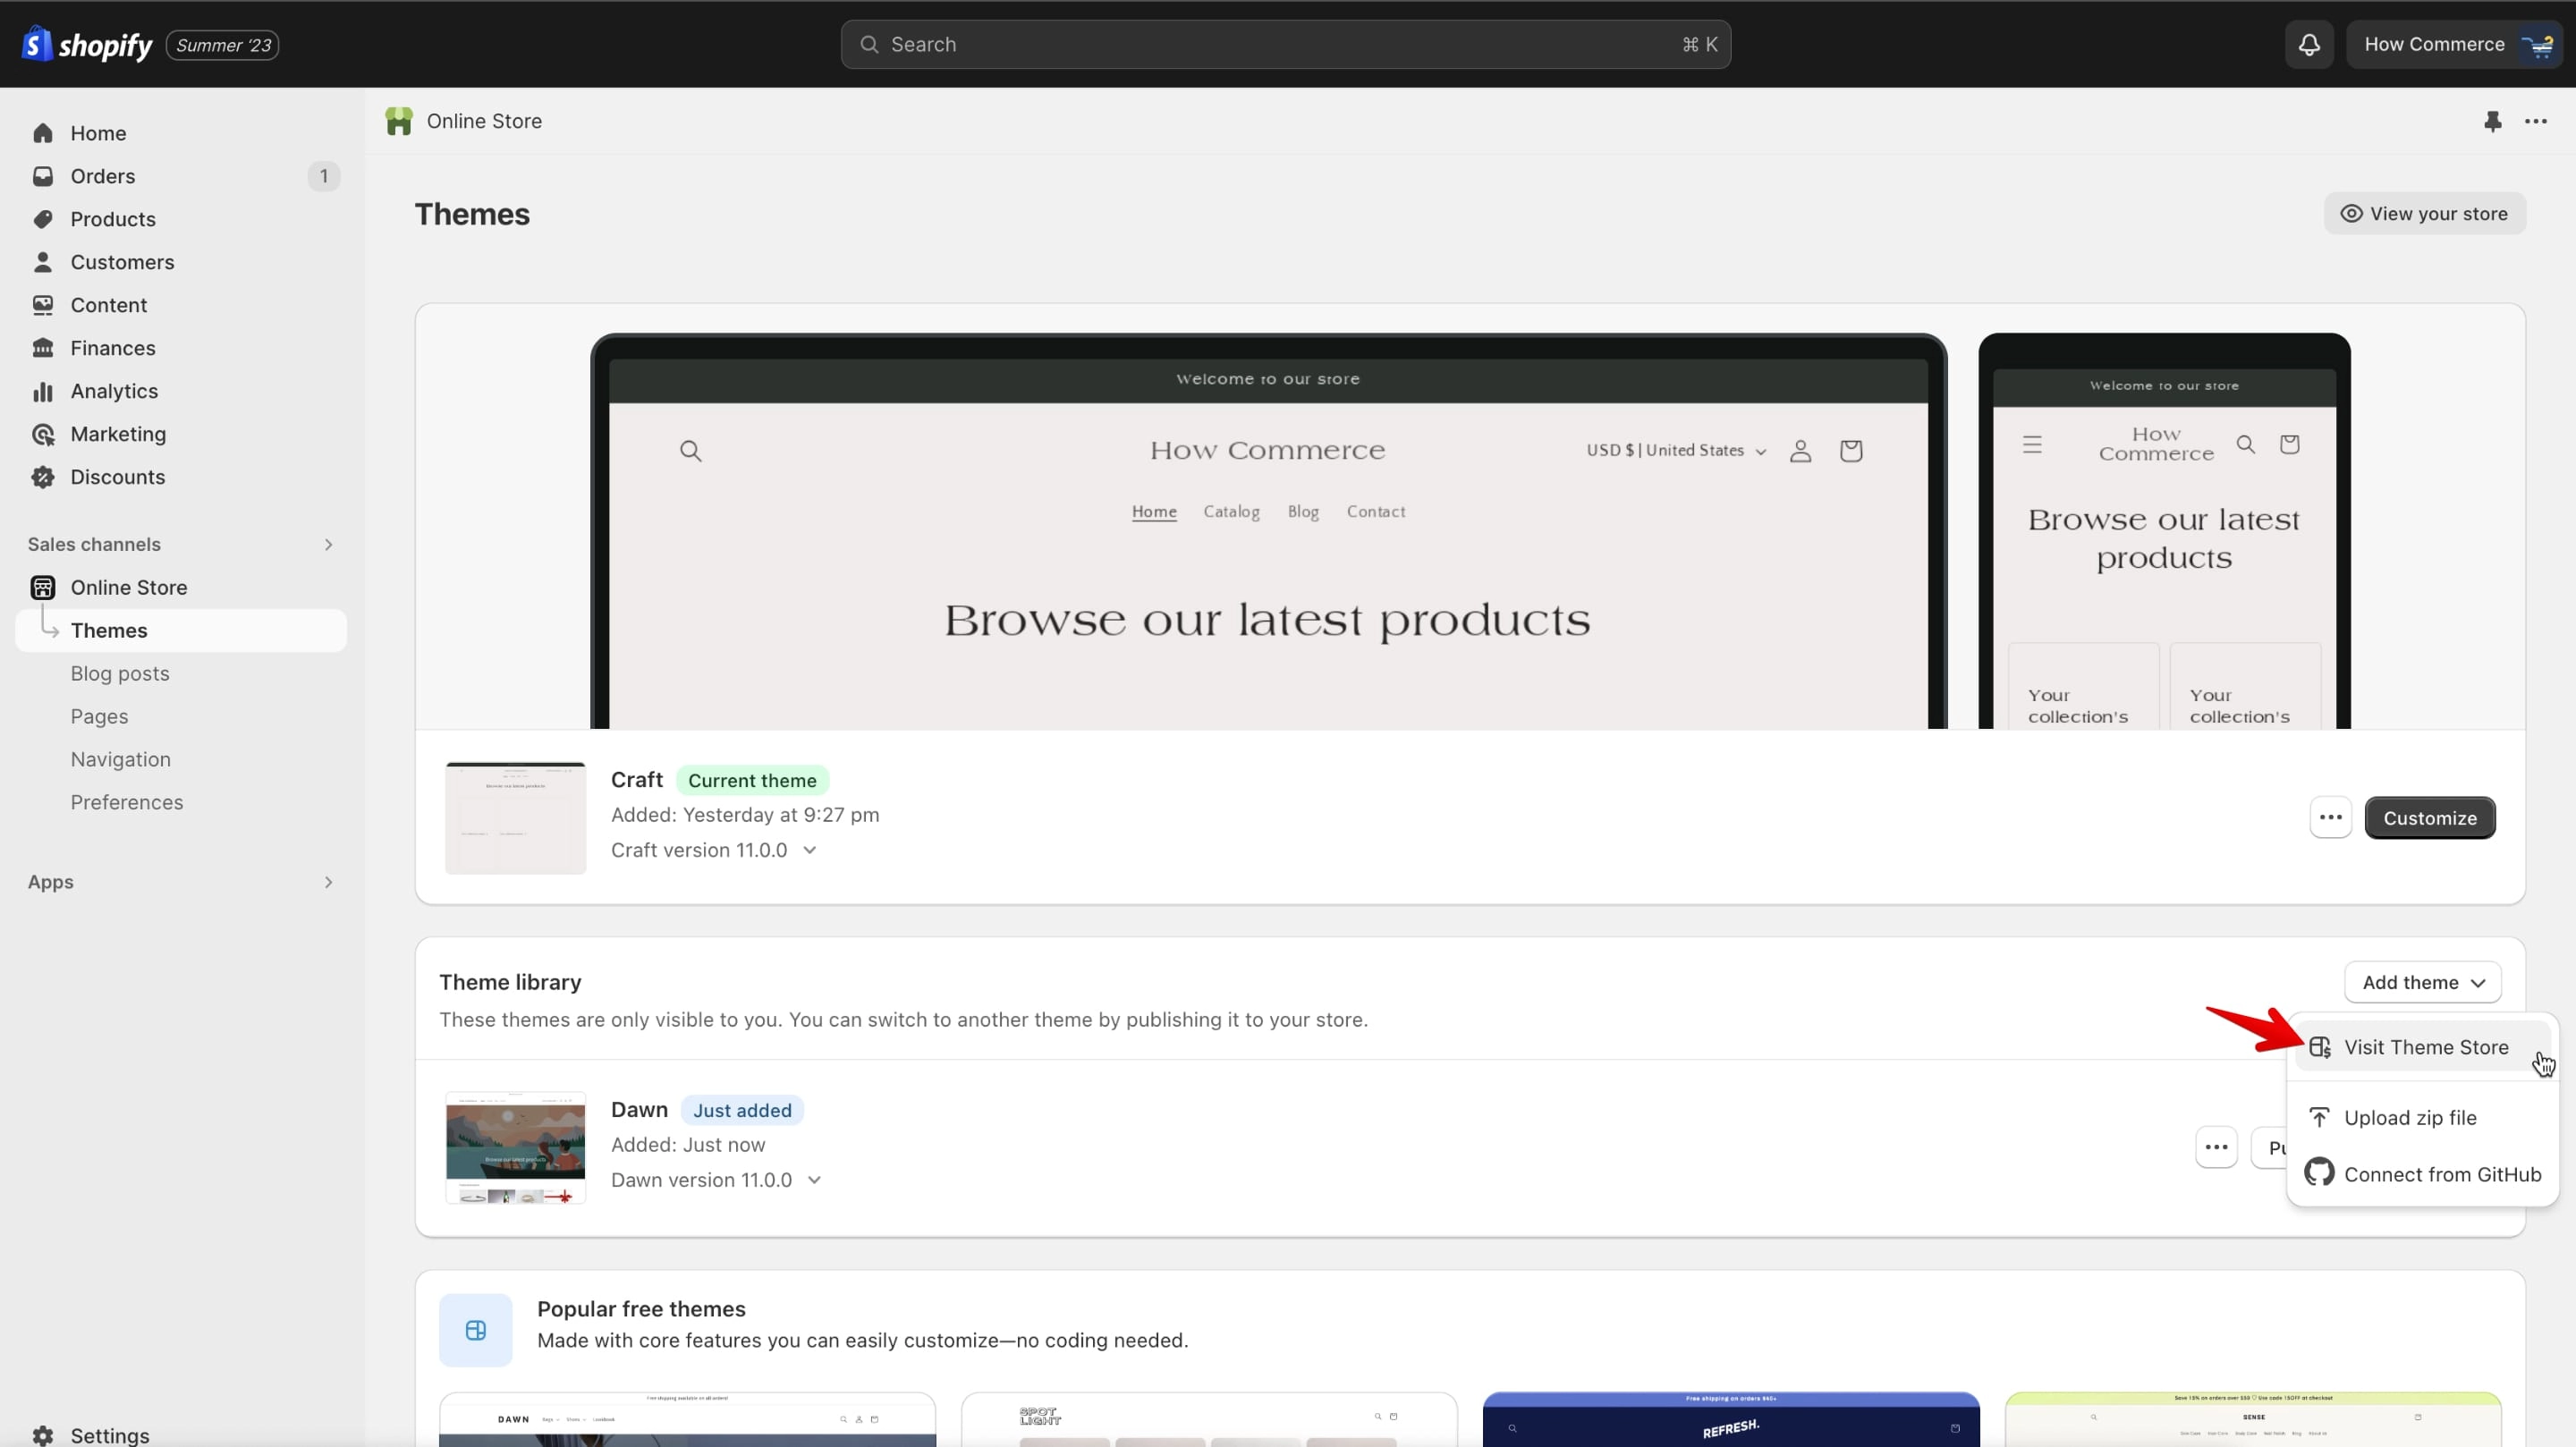The height and width of the screenshot is (1447, 2576).
Task: Select Upload zip file
Action: click(x=2422, y=1117)
